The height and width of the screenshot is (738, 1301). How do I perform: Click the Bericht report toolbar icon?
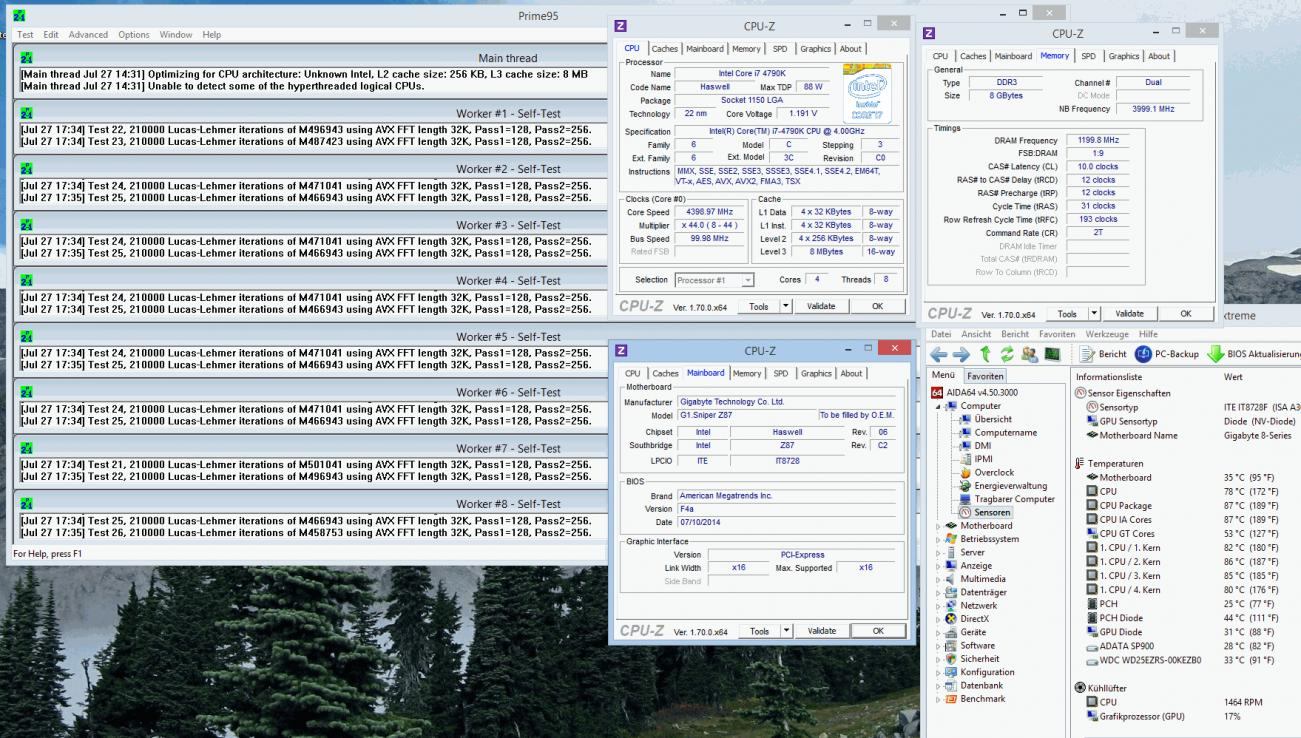pyautogui.click(x=1088, y=354)
